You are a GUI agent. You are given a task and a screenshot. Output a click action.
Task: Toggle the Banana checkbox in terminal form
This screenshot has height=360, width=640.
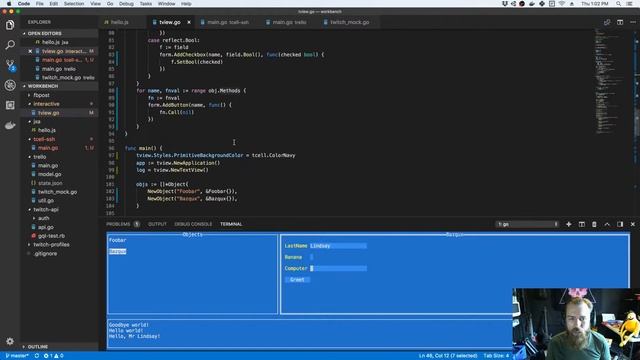coord(311,257)
